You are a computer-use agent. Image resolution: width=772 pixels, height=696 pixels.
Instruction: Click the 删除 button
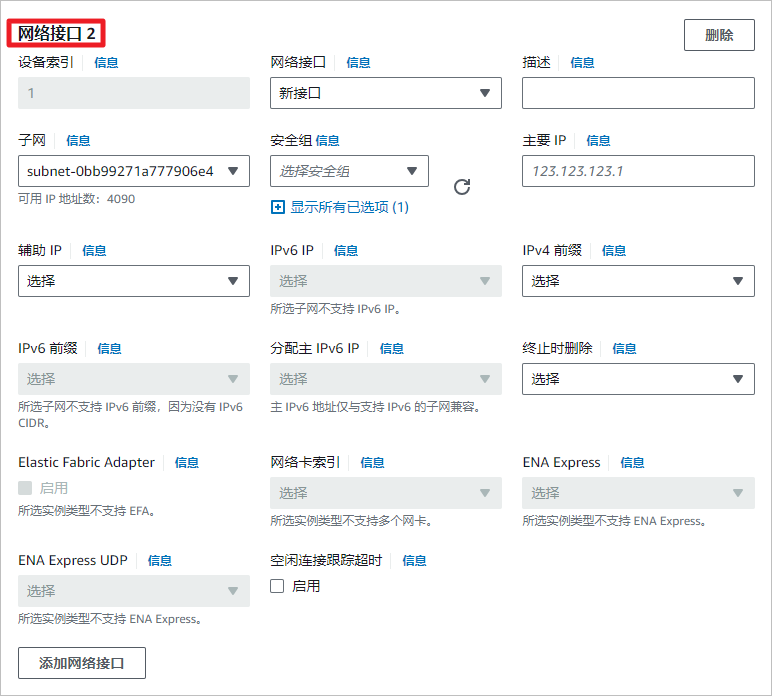click(x=719, y=35)
